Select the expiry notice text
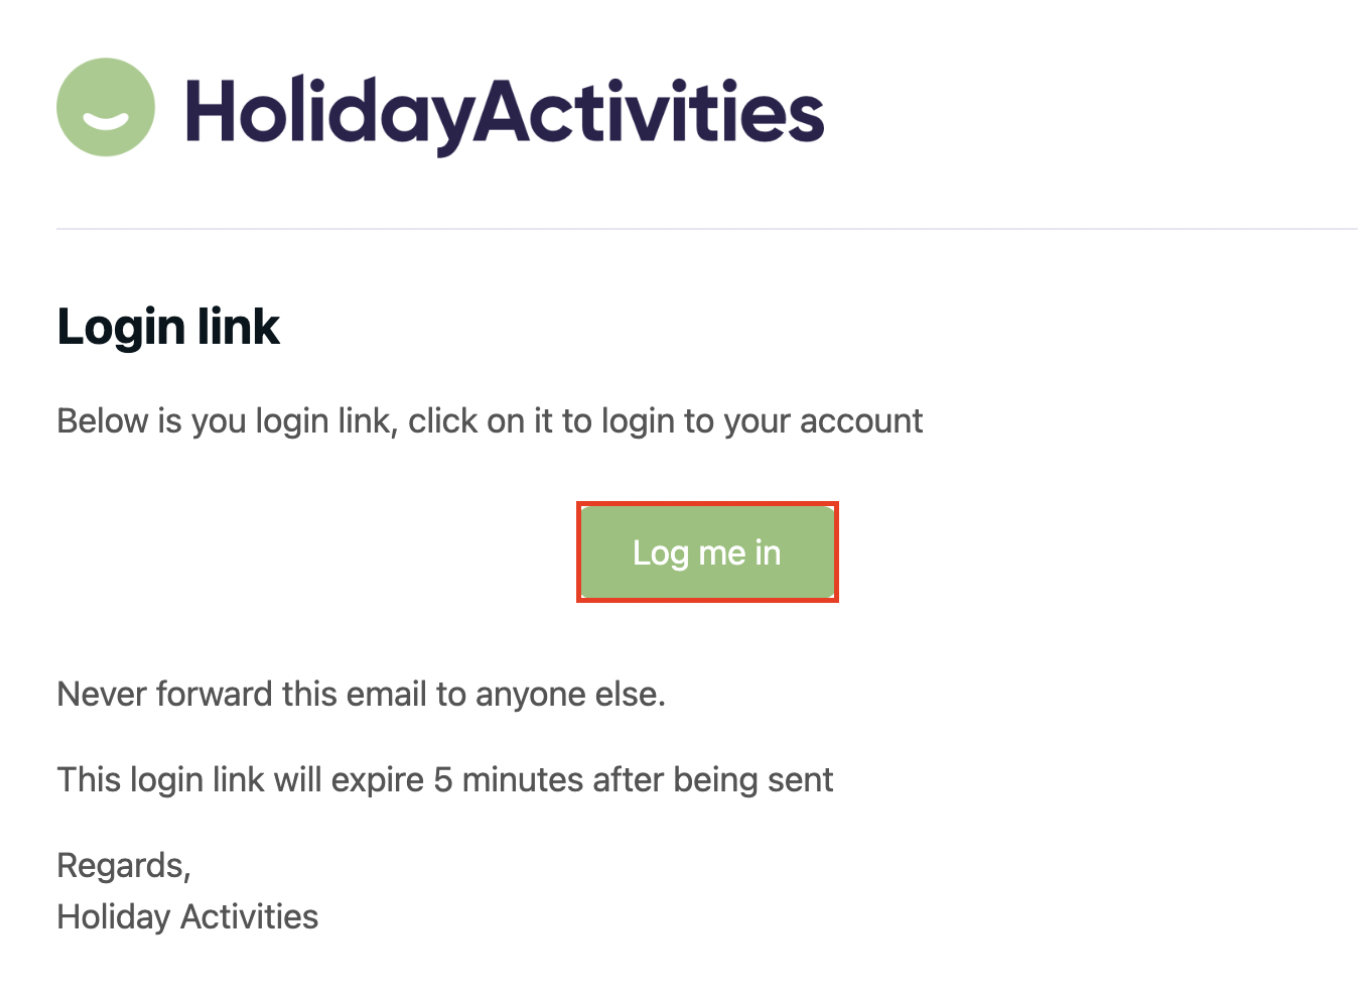This screenshot has height=984, width=1366. point(444,779)
